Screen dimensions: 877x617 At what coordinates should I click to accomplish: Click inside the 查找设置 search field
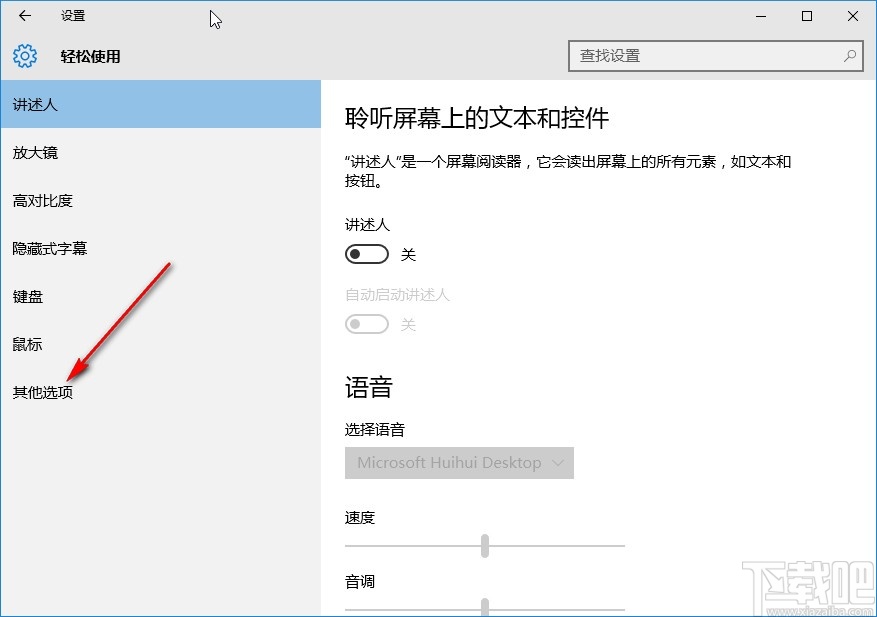pos(700,56)
